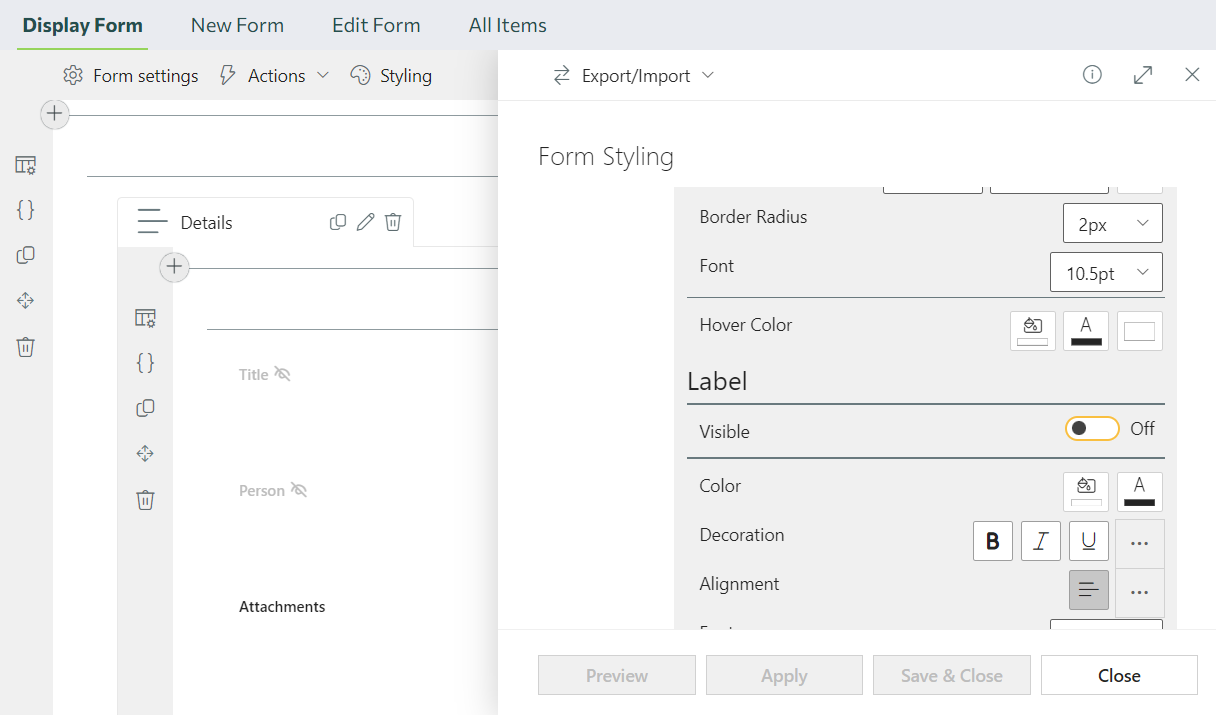Open inner row JSON braces icon
Image resolution: width=1216 pixels, height=715 pixels.
click(146, 363)
